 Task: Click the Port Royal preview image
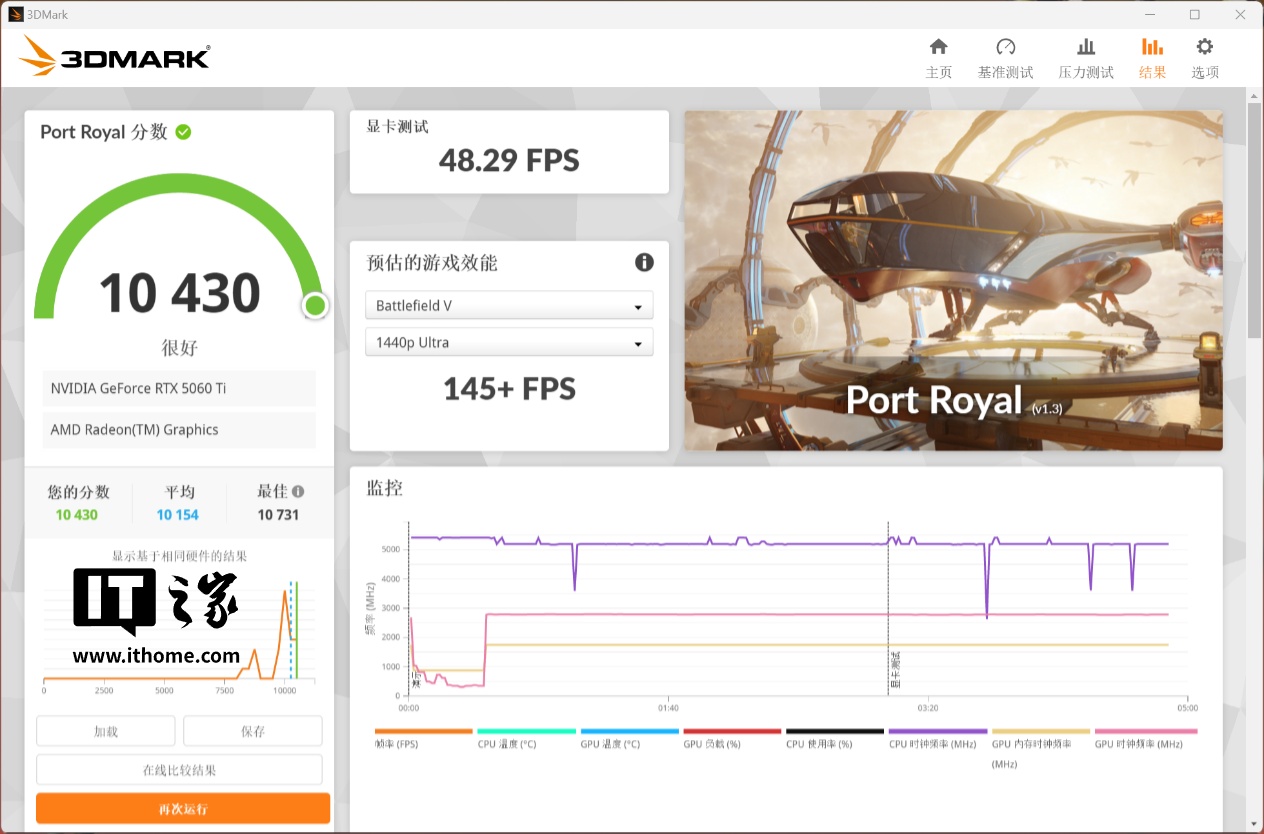pyautogui.click(x=952, y=280)
